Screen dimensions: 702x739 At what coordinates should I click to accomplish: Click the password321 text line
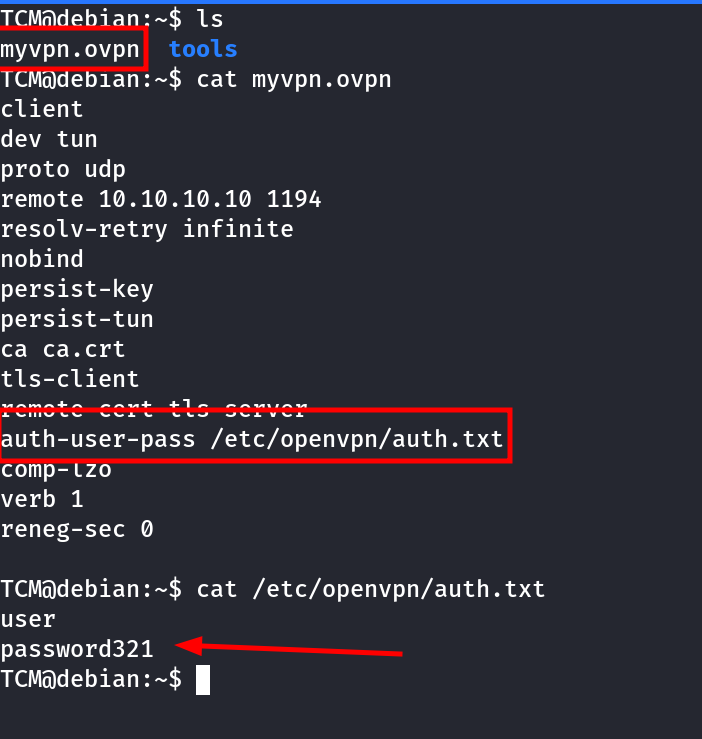(77, 649)
